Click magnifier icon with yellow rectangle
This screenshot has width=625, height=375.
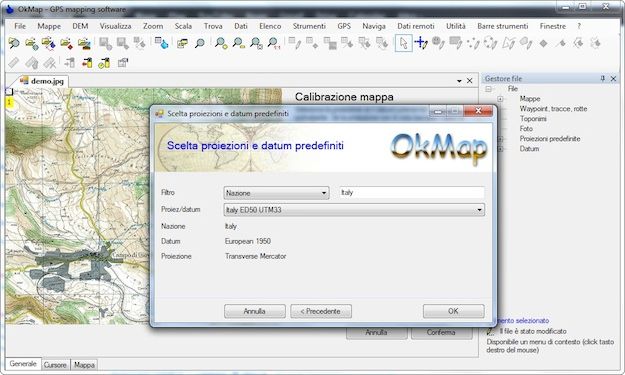click(x=238, y=43)
